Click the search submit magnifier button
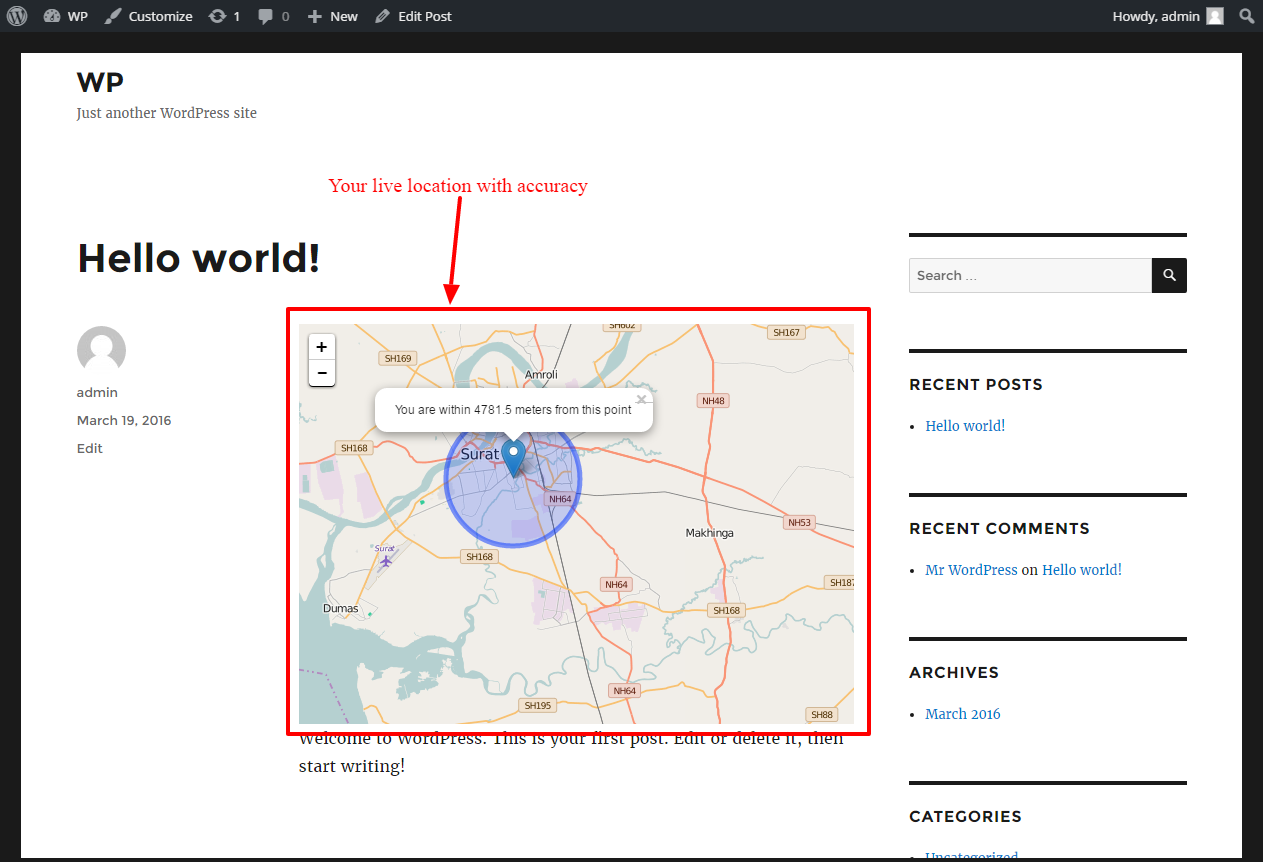 [x=1169, y=275]
